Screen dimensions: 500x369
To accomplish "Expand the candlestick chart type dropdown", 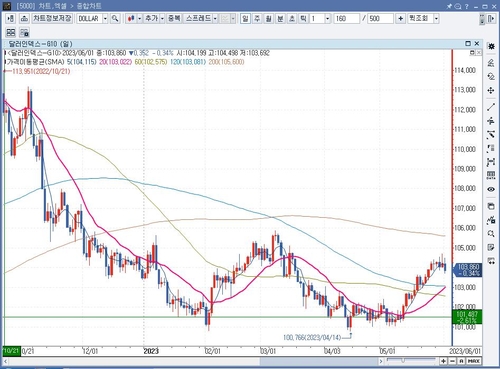I will (x=140, y=19).
